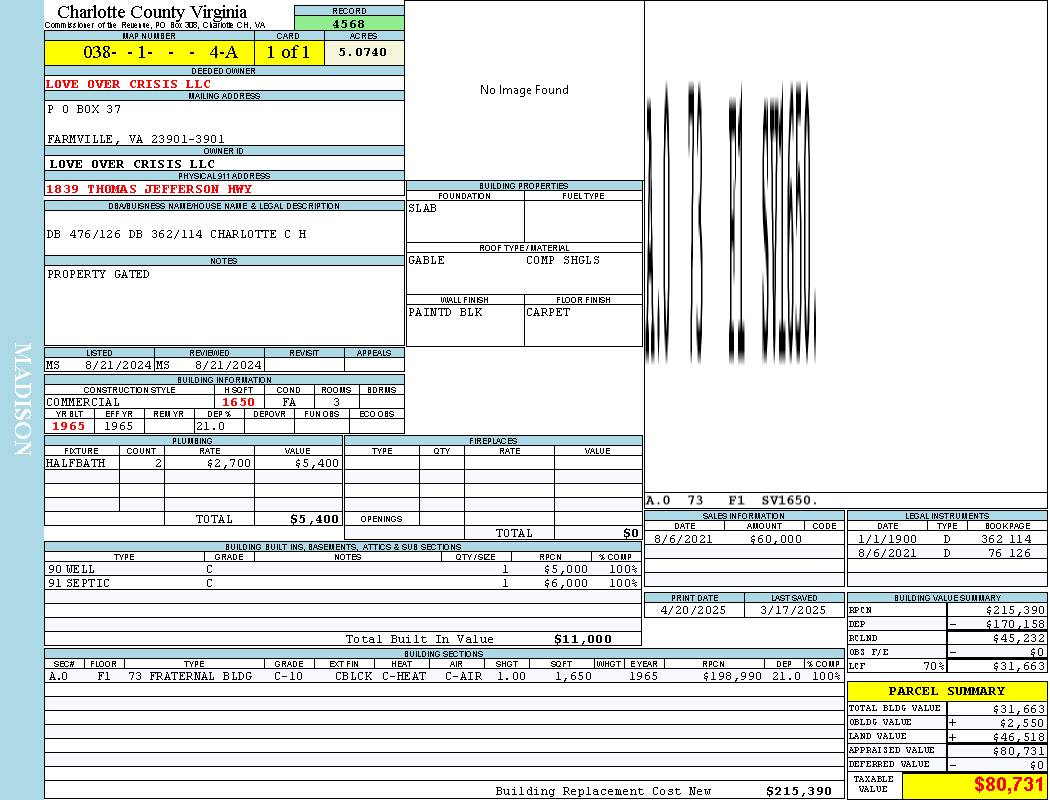Select legal instrument date 1/1/1900
The image size is (1050, 800).
887,540
